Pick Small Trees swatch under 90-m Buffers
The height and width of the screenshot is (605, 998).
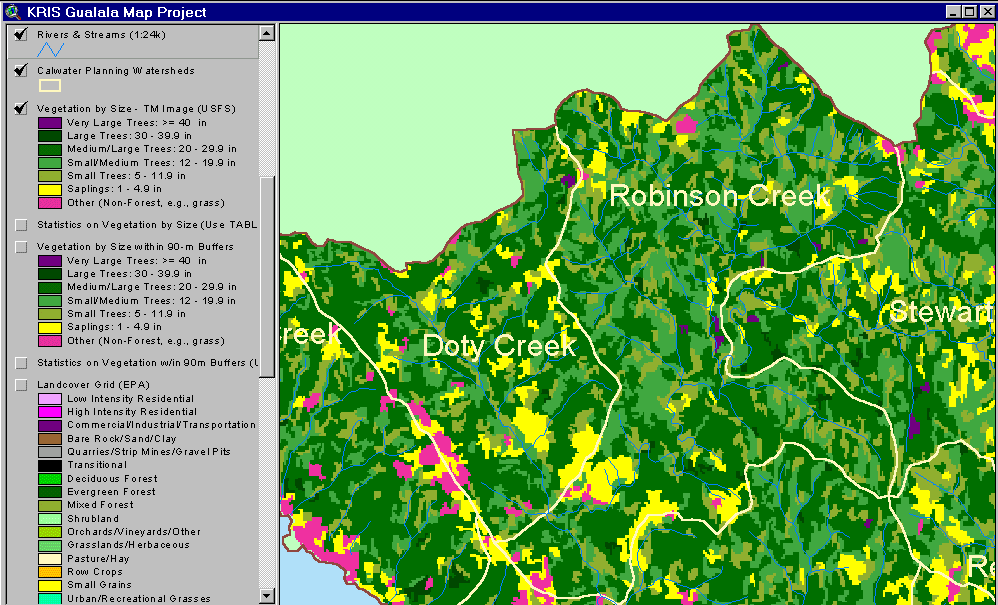[x=50, y=314]
